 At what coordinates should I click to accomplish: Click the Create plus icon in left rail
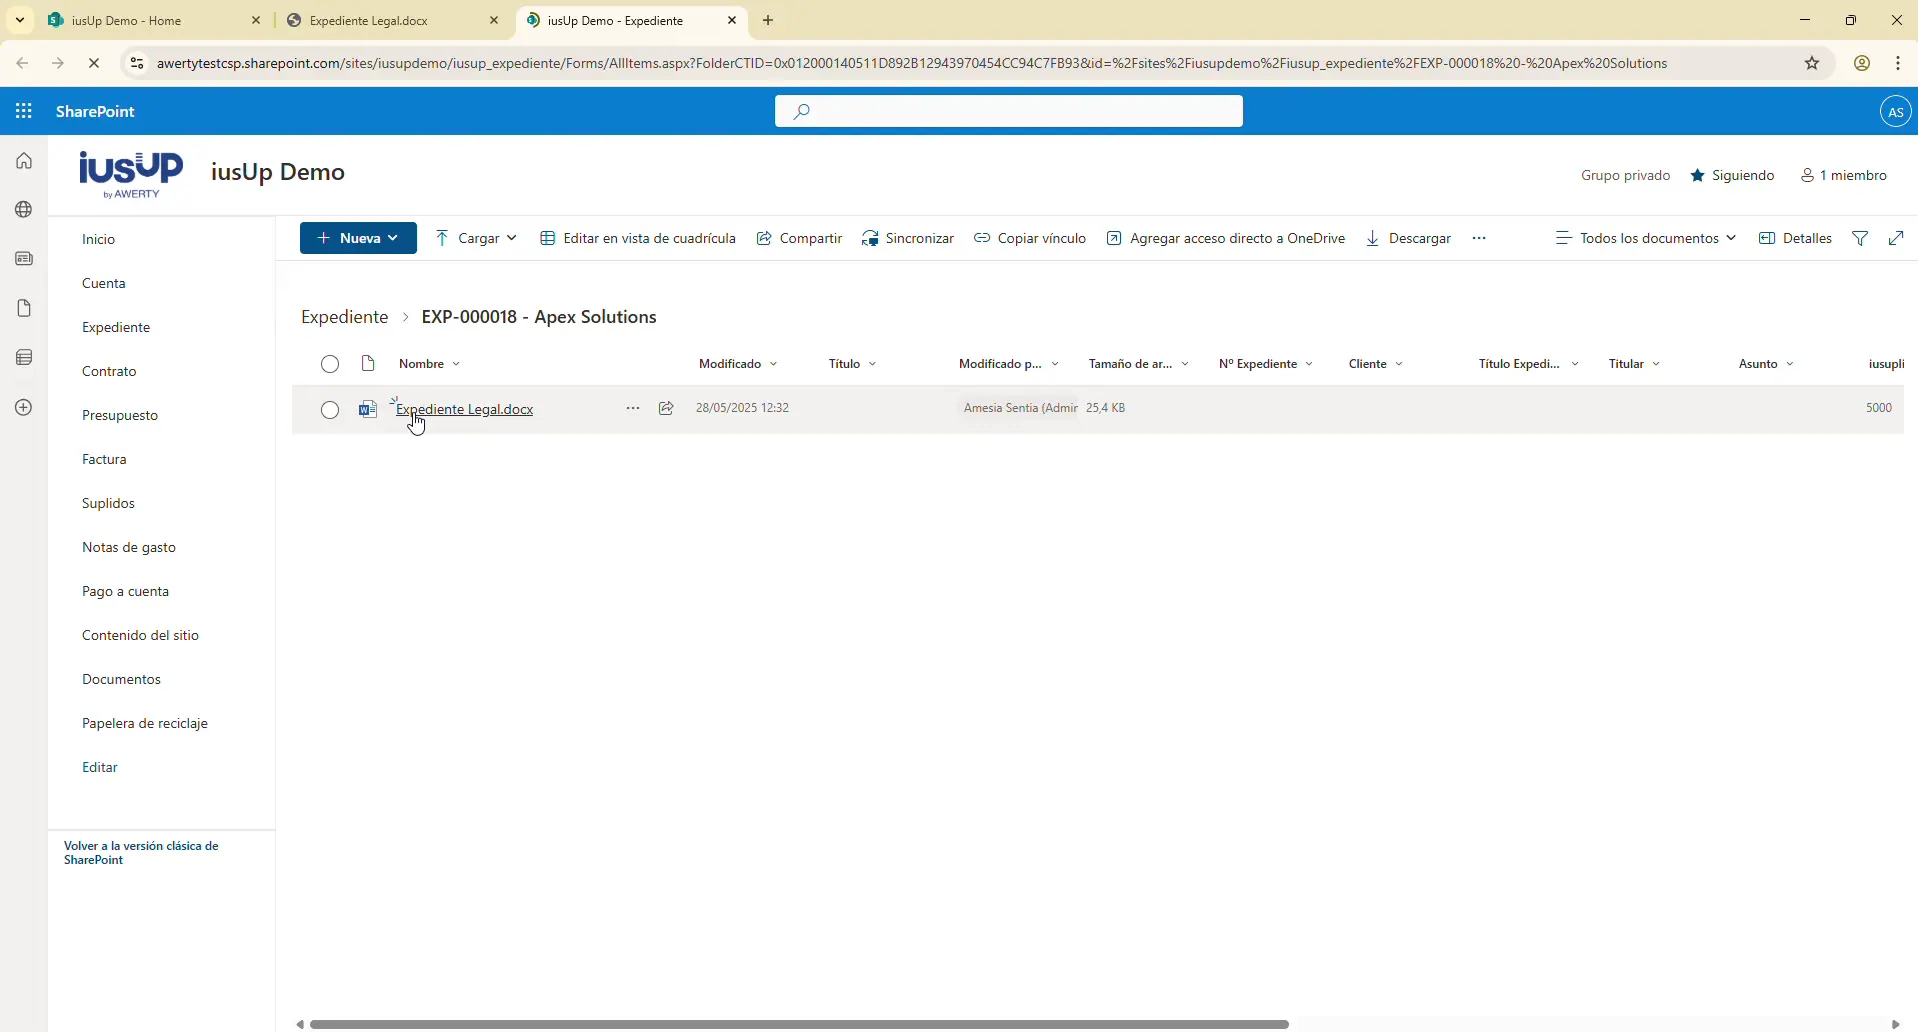pyautogui.click(x=24, y=408)
